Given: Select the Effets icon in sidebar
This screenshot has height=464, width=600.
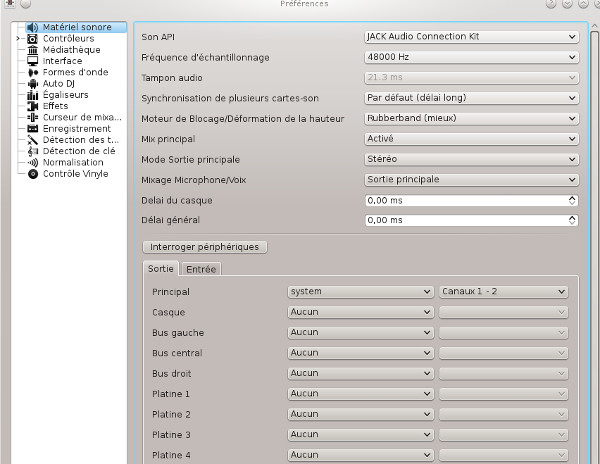Looking at the screenshot, I should click(33, 106).
